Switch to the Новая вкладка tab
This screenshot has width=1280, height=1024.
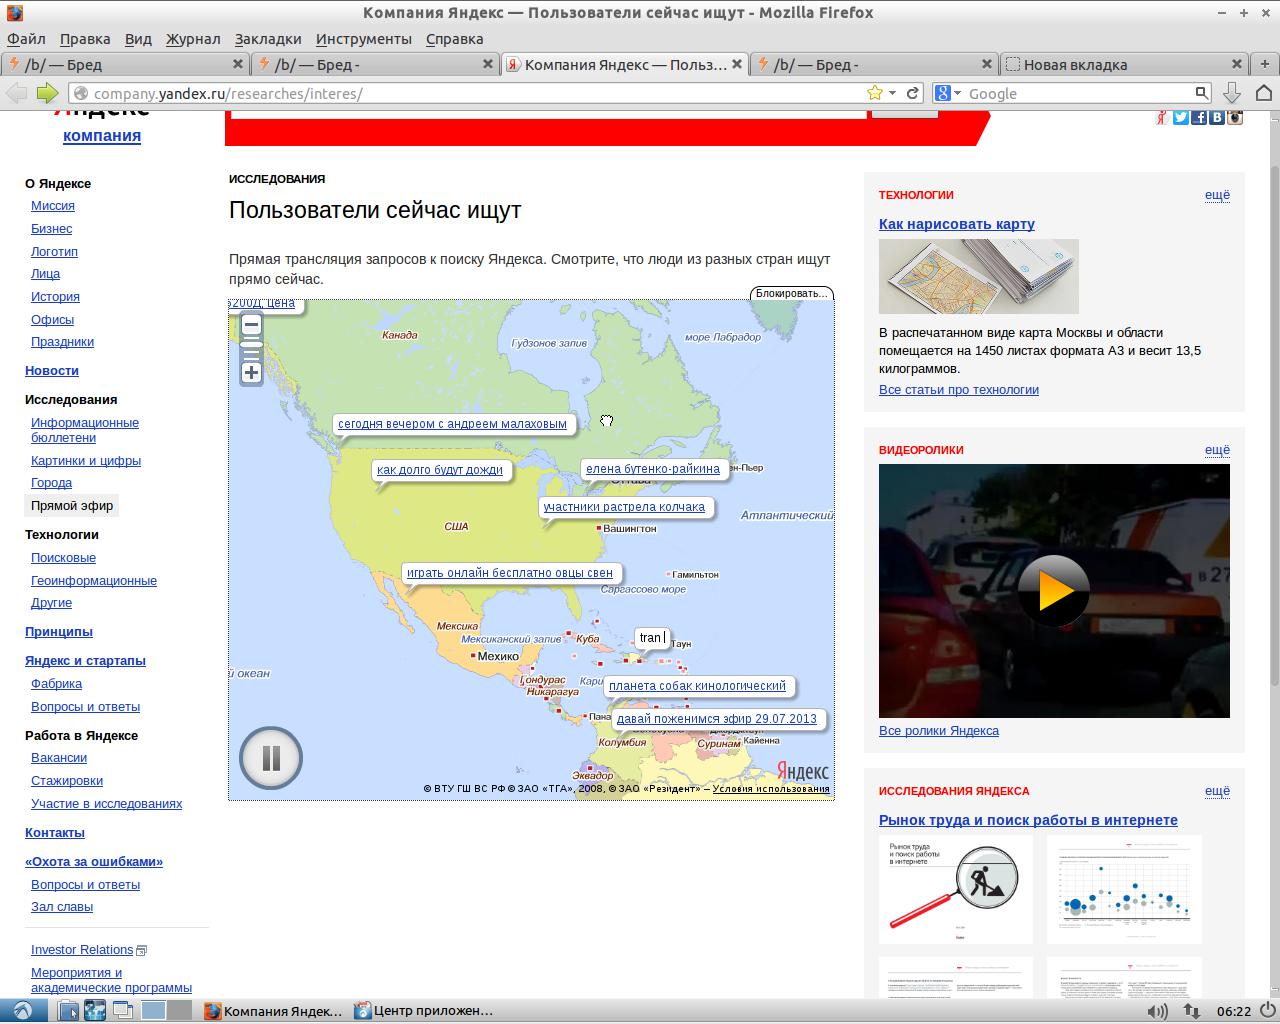click(1125, 64)
